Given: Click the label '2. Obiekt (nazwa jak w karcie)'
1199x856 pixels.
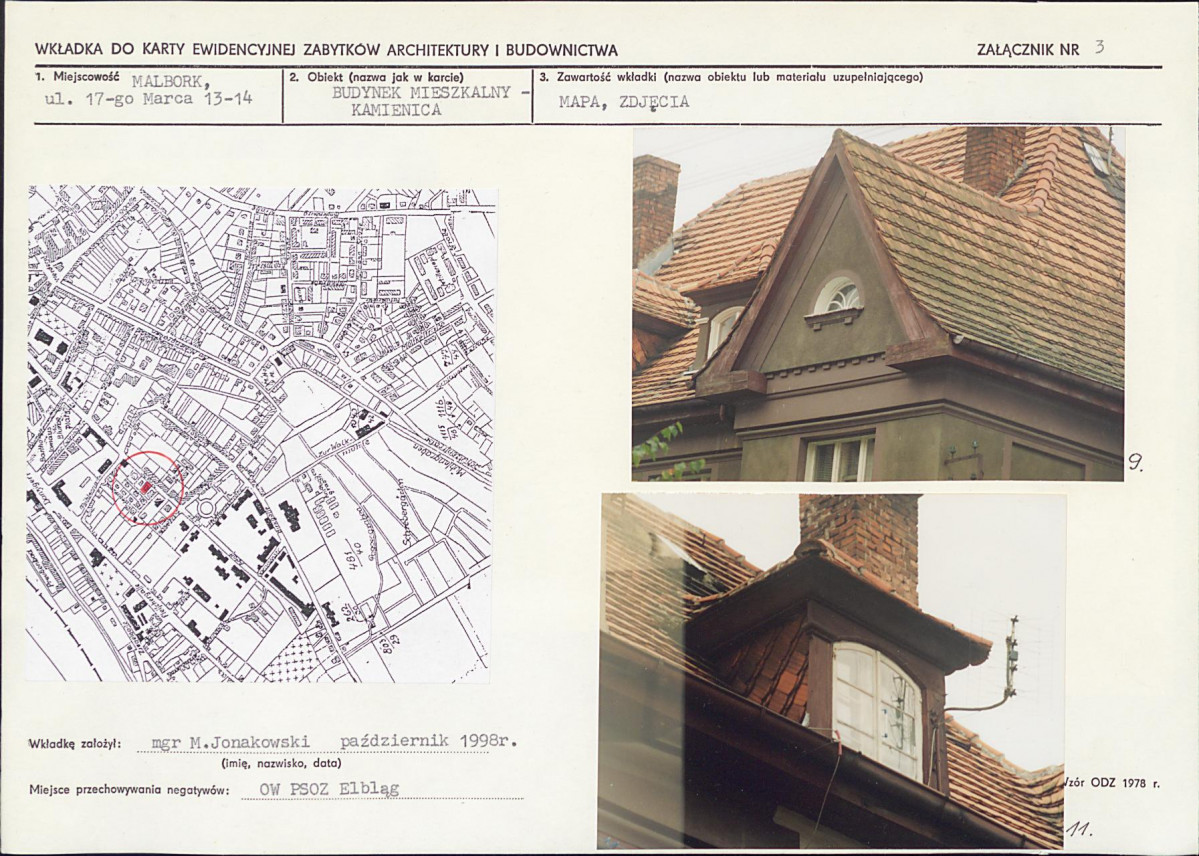Looking at the screenshot, I should 378,77.
